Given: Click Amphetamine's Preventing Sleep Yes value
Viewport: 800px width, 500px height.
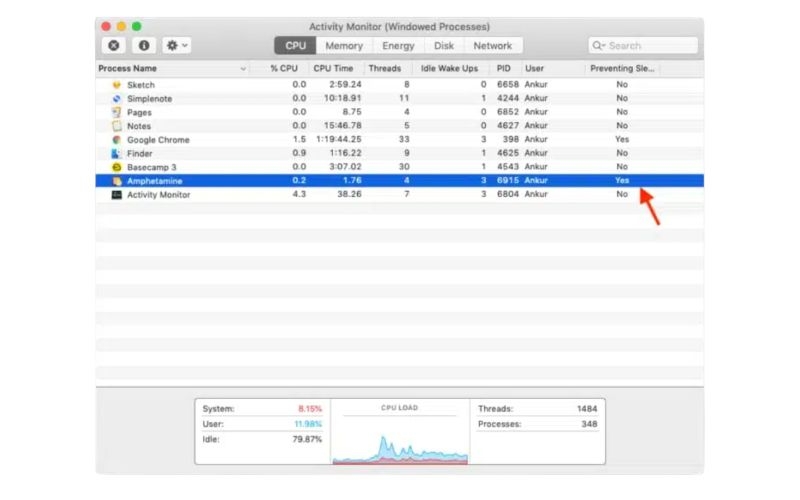Looking at the screenshot, I should tap(622, 180).
